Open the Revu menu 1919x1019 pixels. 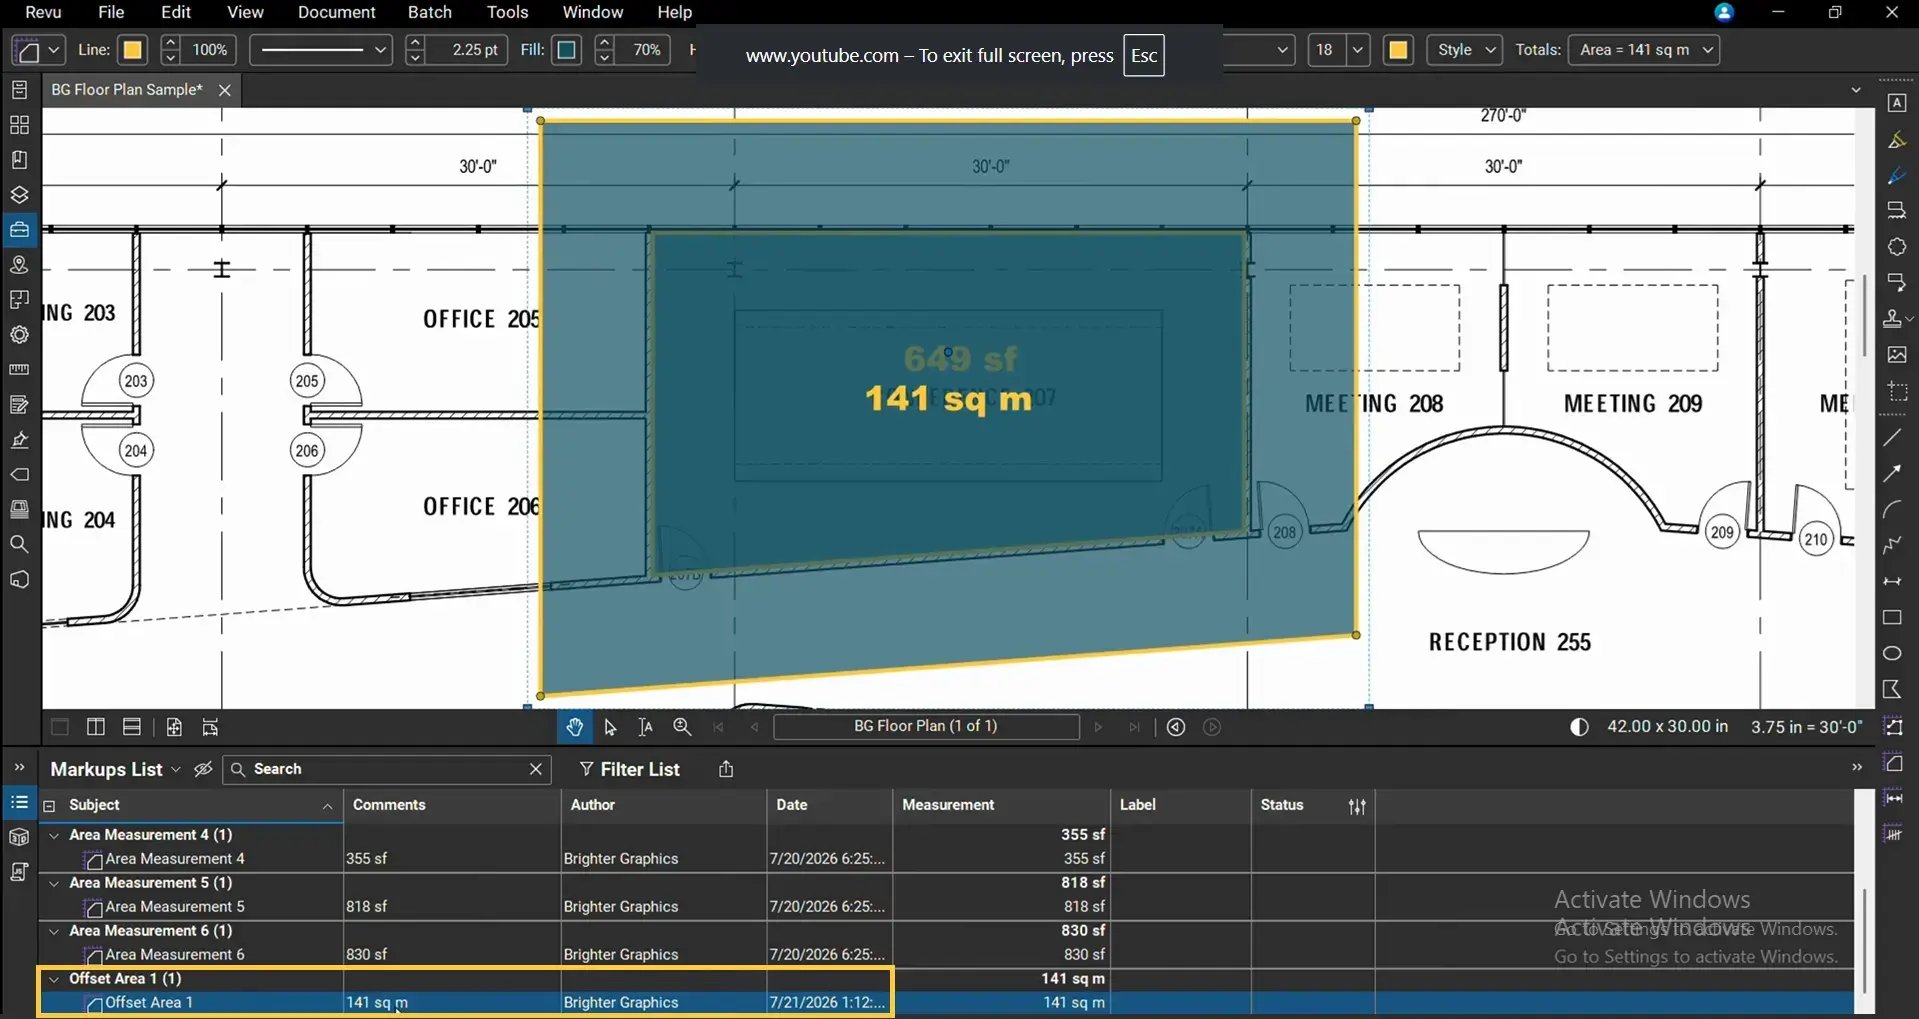point(43,12)
